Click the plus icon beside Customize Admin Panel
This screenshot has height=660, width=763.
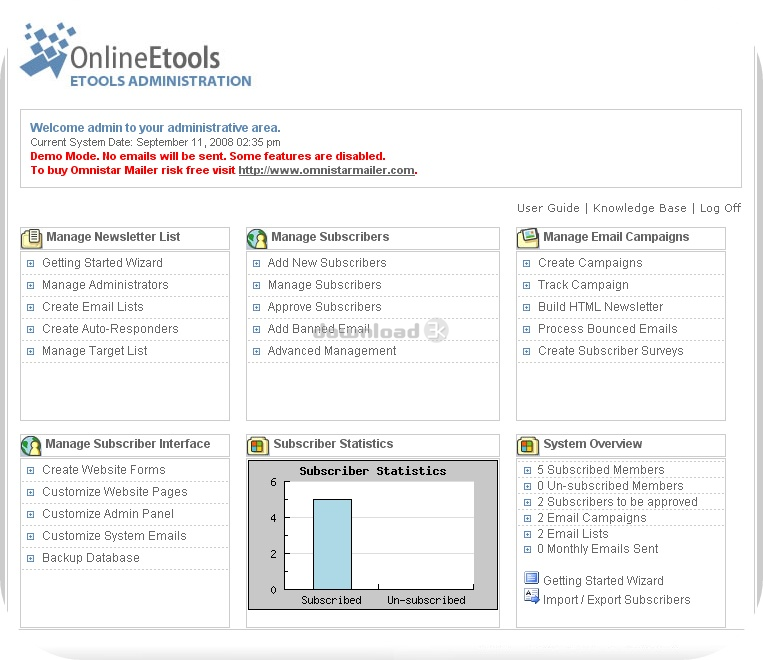pyautogui.click(x=31, y=514)
